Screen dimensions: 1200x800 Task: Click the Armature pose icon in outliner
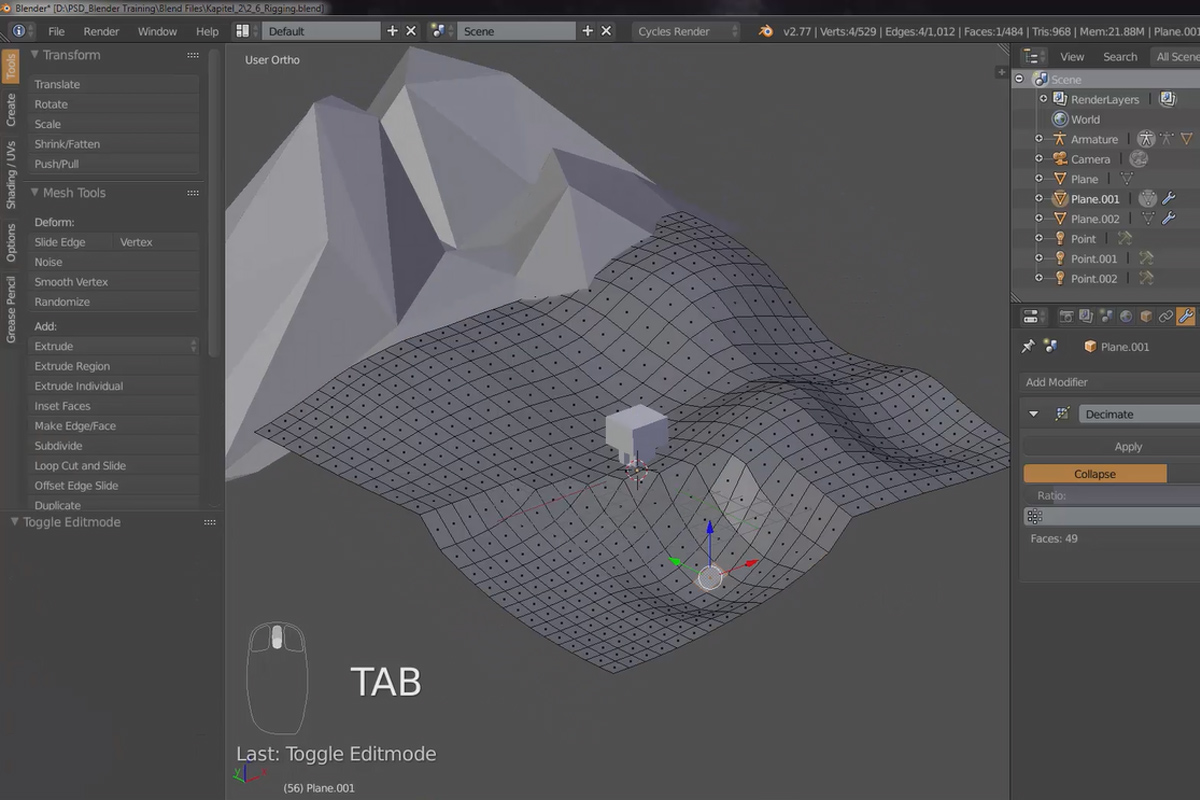[x=1146, y=139]
